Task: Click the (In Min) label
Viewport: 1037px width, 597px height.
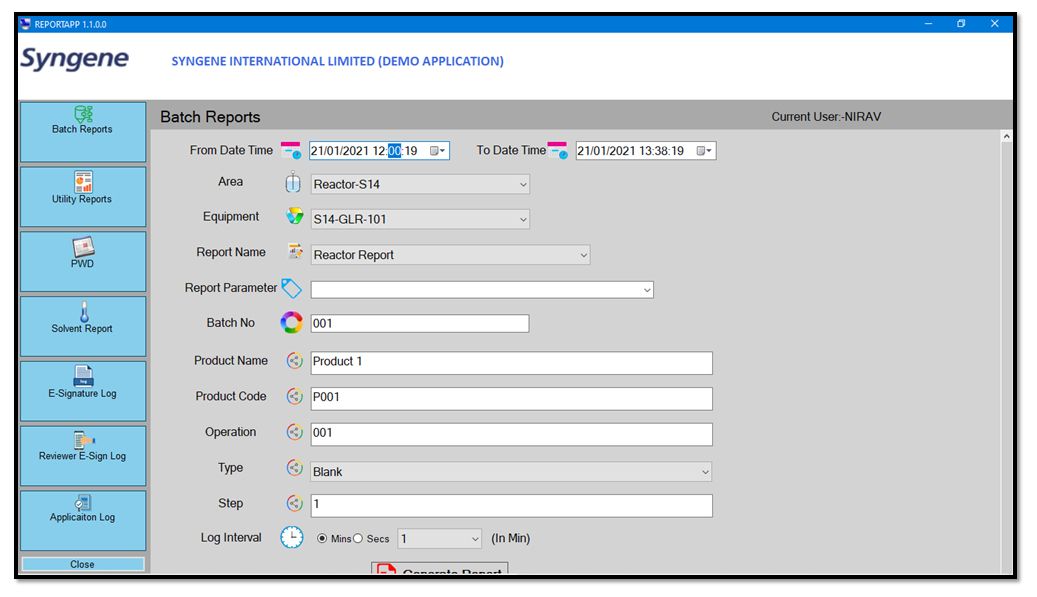Action: click(x=511, y=538)
